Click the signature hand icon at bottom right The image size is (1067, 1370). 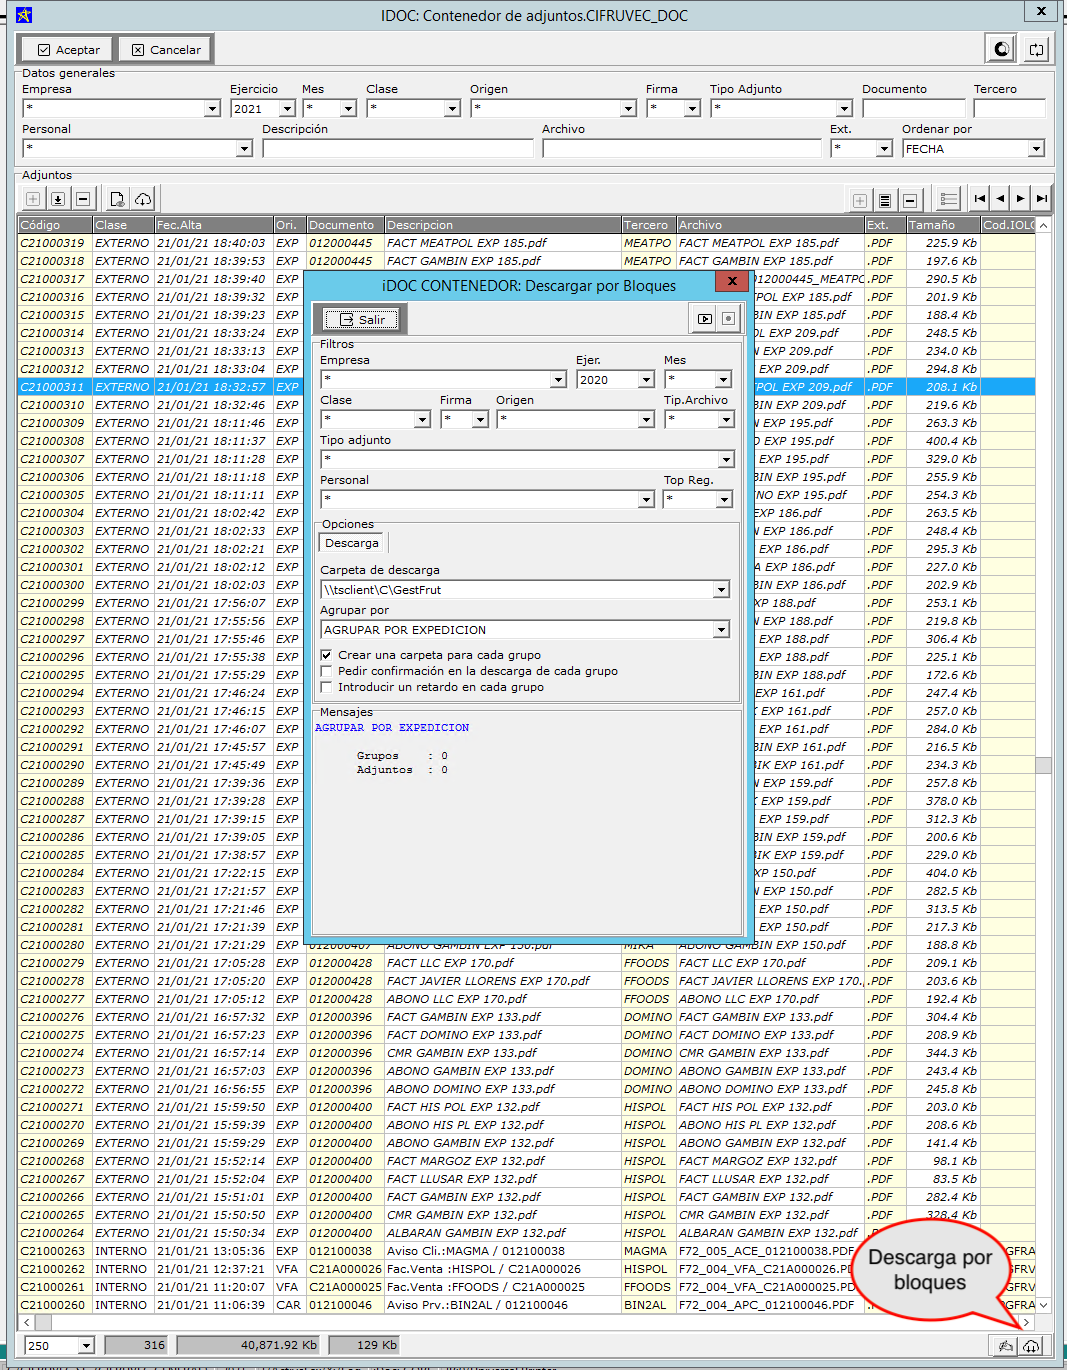(1005, 1346)
